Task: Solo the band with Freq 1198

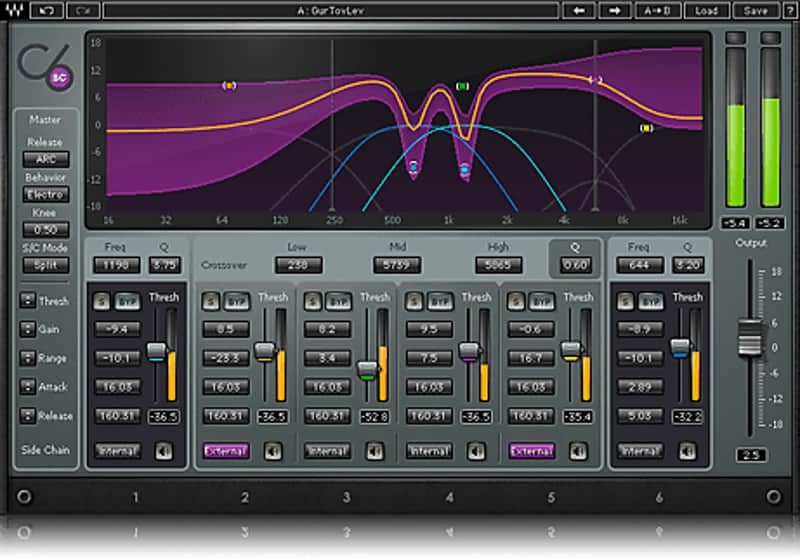Action: pyautogui.click(x=102, y=301)
